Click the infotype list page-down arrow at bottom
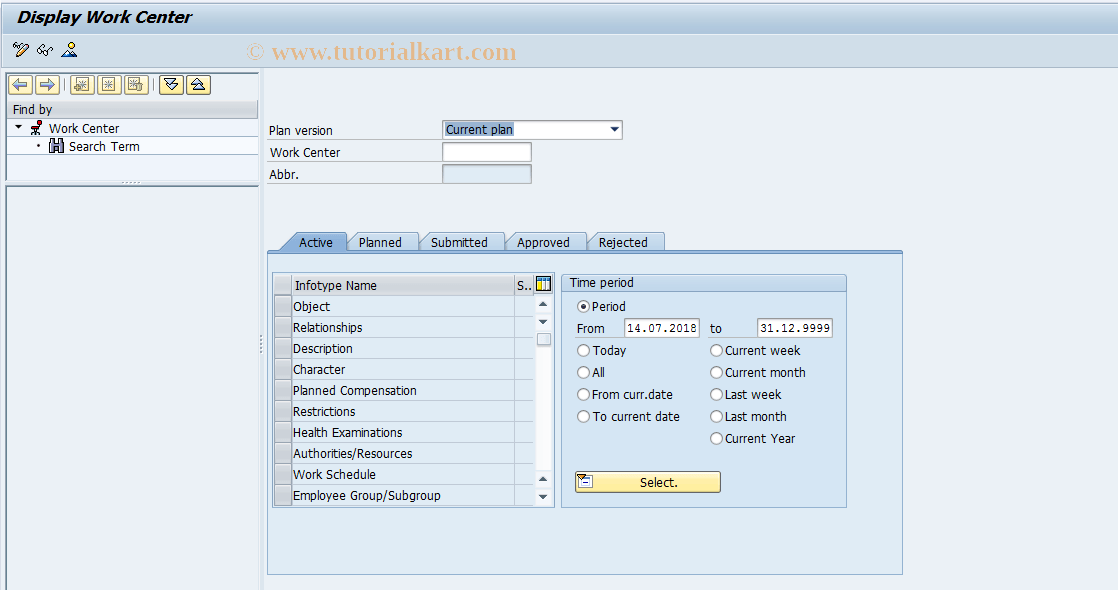 tap(543, 497)
